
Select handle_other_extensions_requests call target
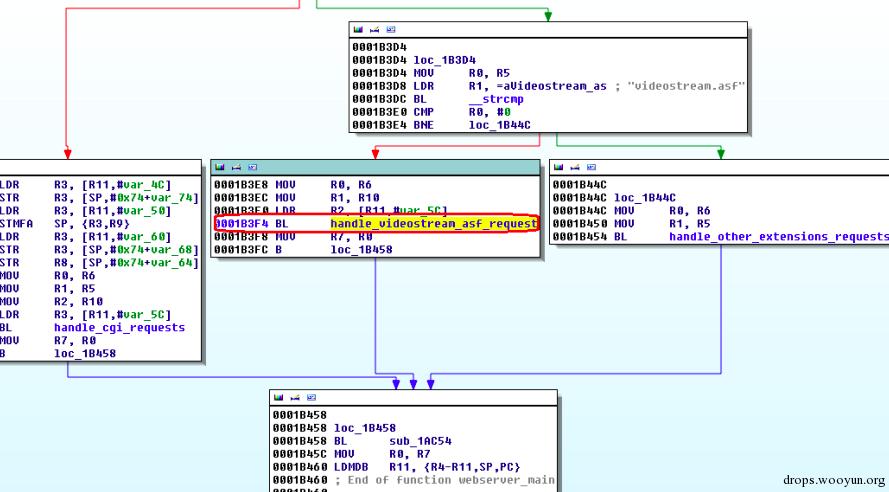tap(778, 236)
